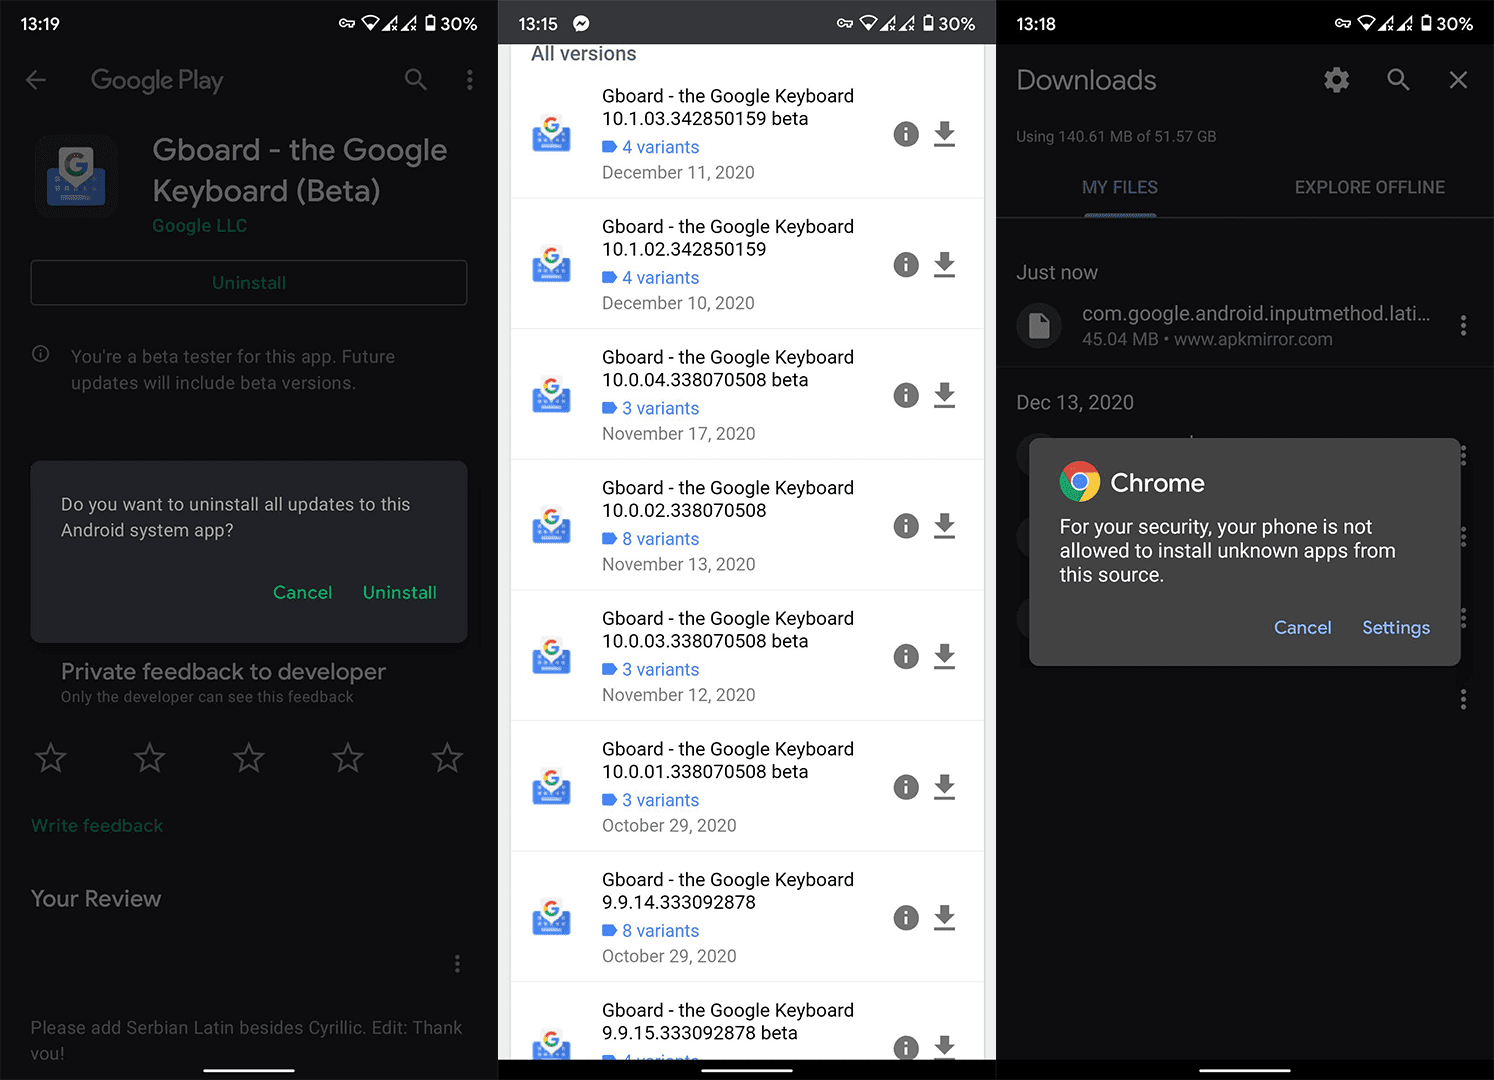Viewport: 1494px width, 1080px height.
Task: Show info for Gboard 10.0.04.338070508 beta
Action: (x=906, y=395)
